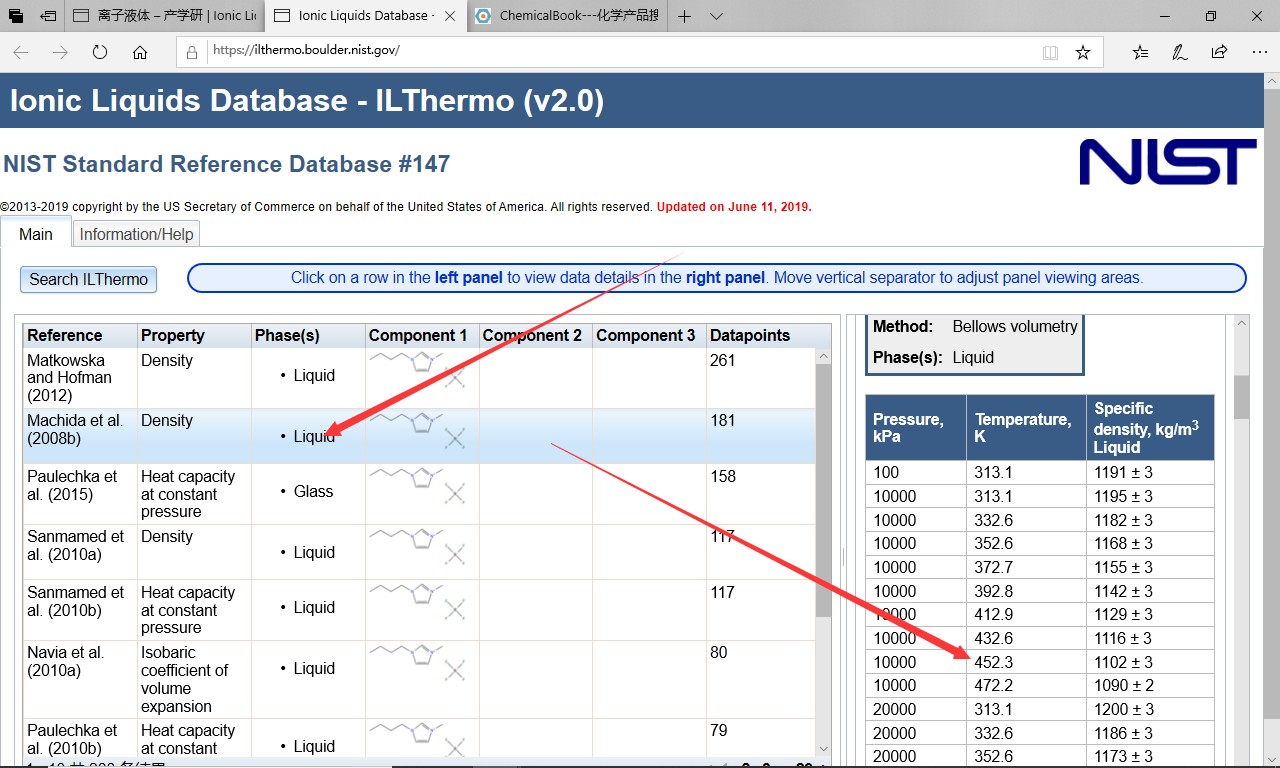This screenshot has width=1280, height=768.
Task: Select the Machida et al. (2008b) row
Action: 419,436
